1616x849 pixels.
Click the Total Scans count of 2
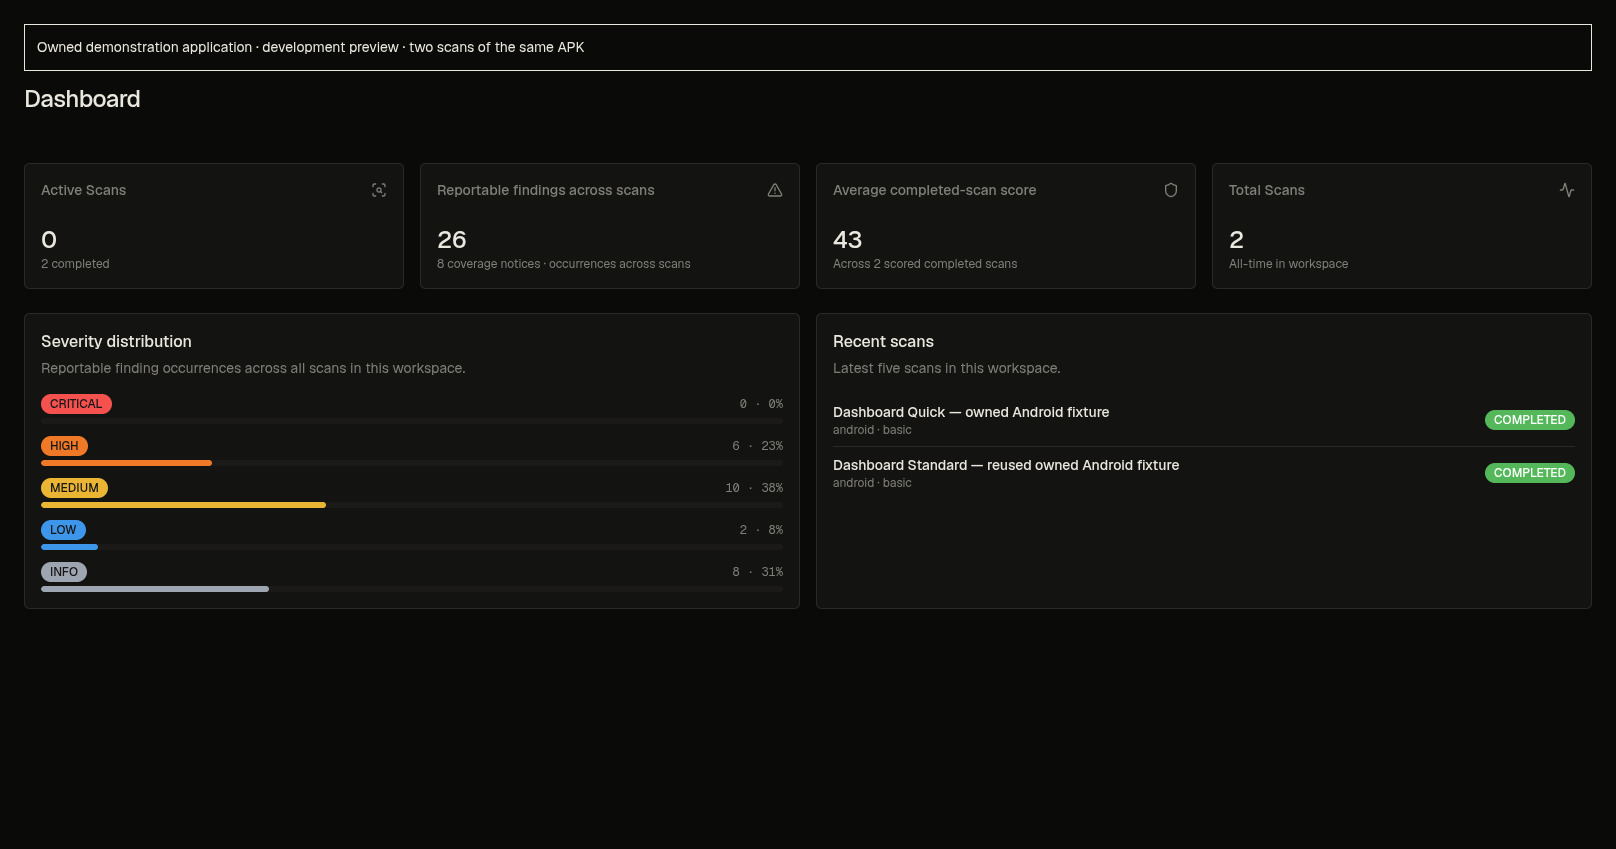coord(1236,240)
